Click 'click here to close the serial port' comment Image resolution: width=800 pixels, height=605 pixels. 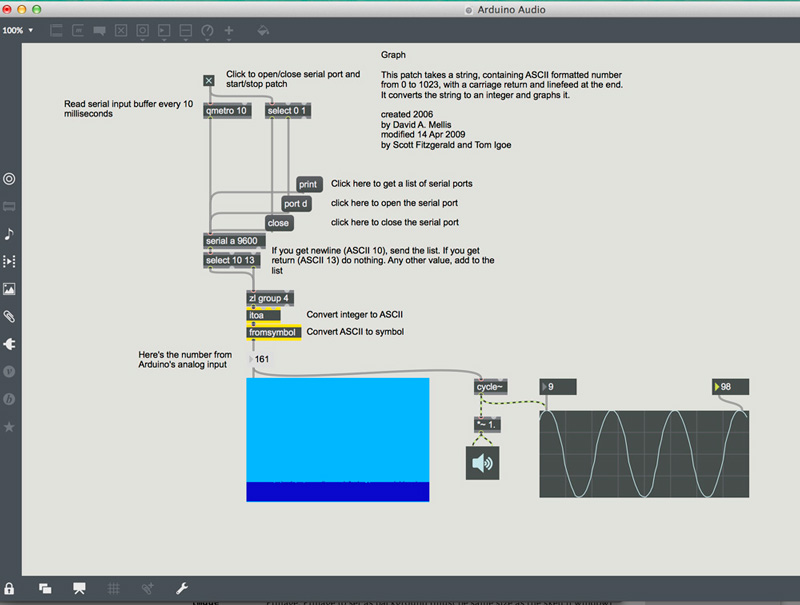395,222
